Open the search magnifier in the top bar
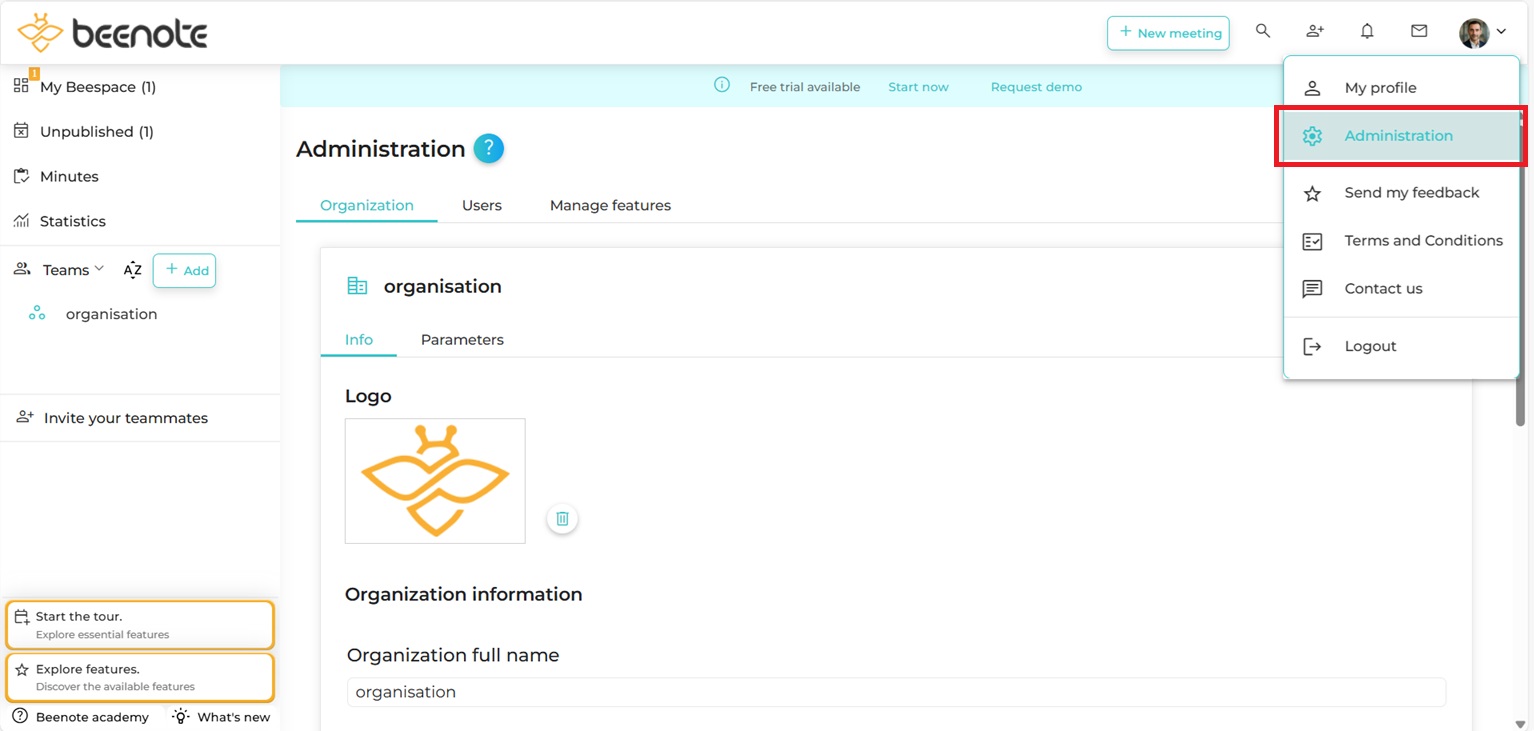The image size is (1534, 731). pyautogui.click(x=1263, y=31)
